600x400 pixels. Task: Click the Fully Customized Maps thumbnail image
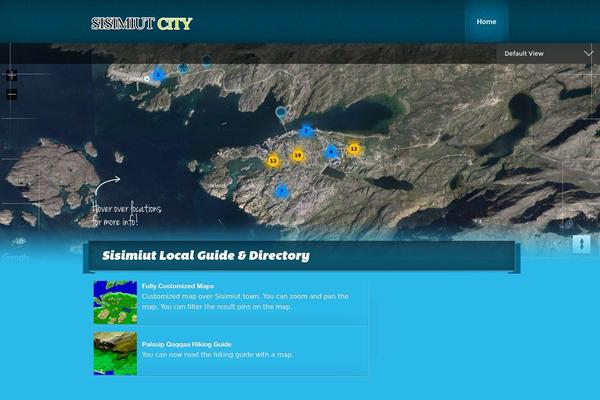(115, 302)
